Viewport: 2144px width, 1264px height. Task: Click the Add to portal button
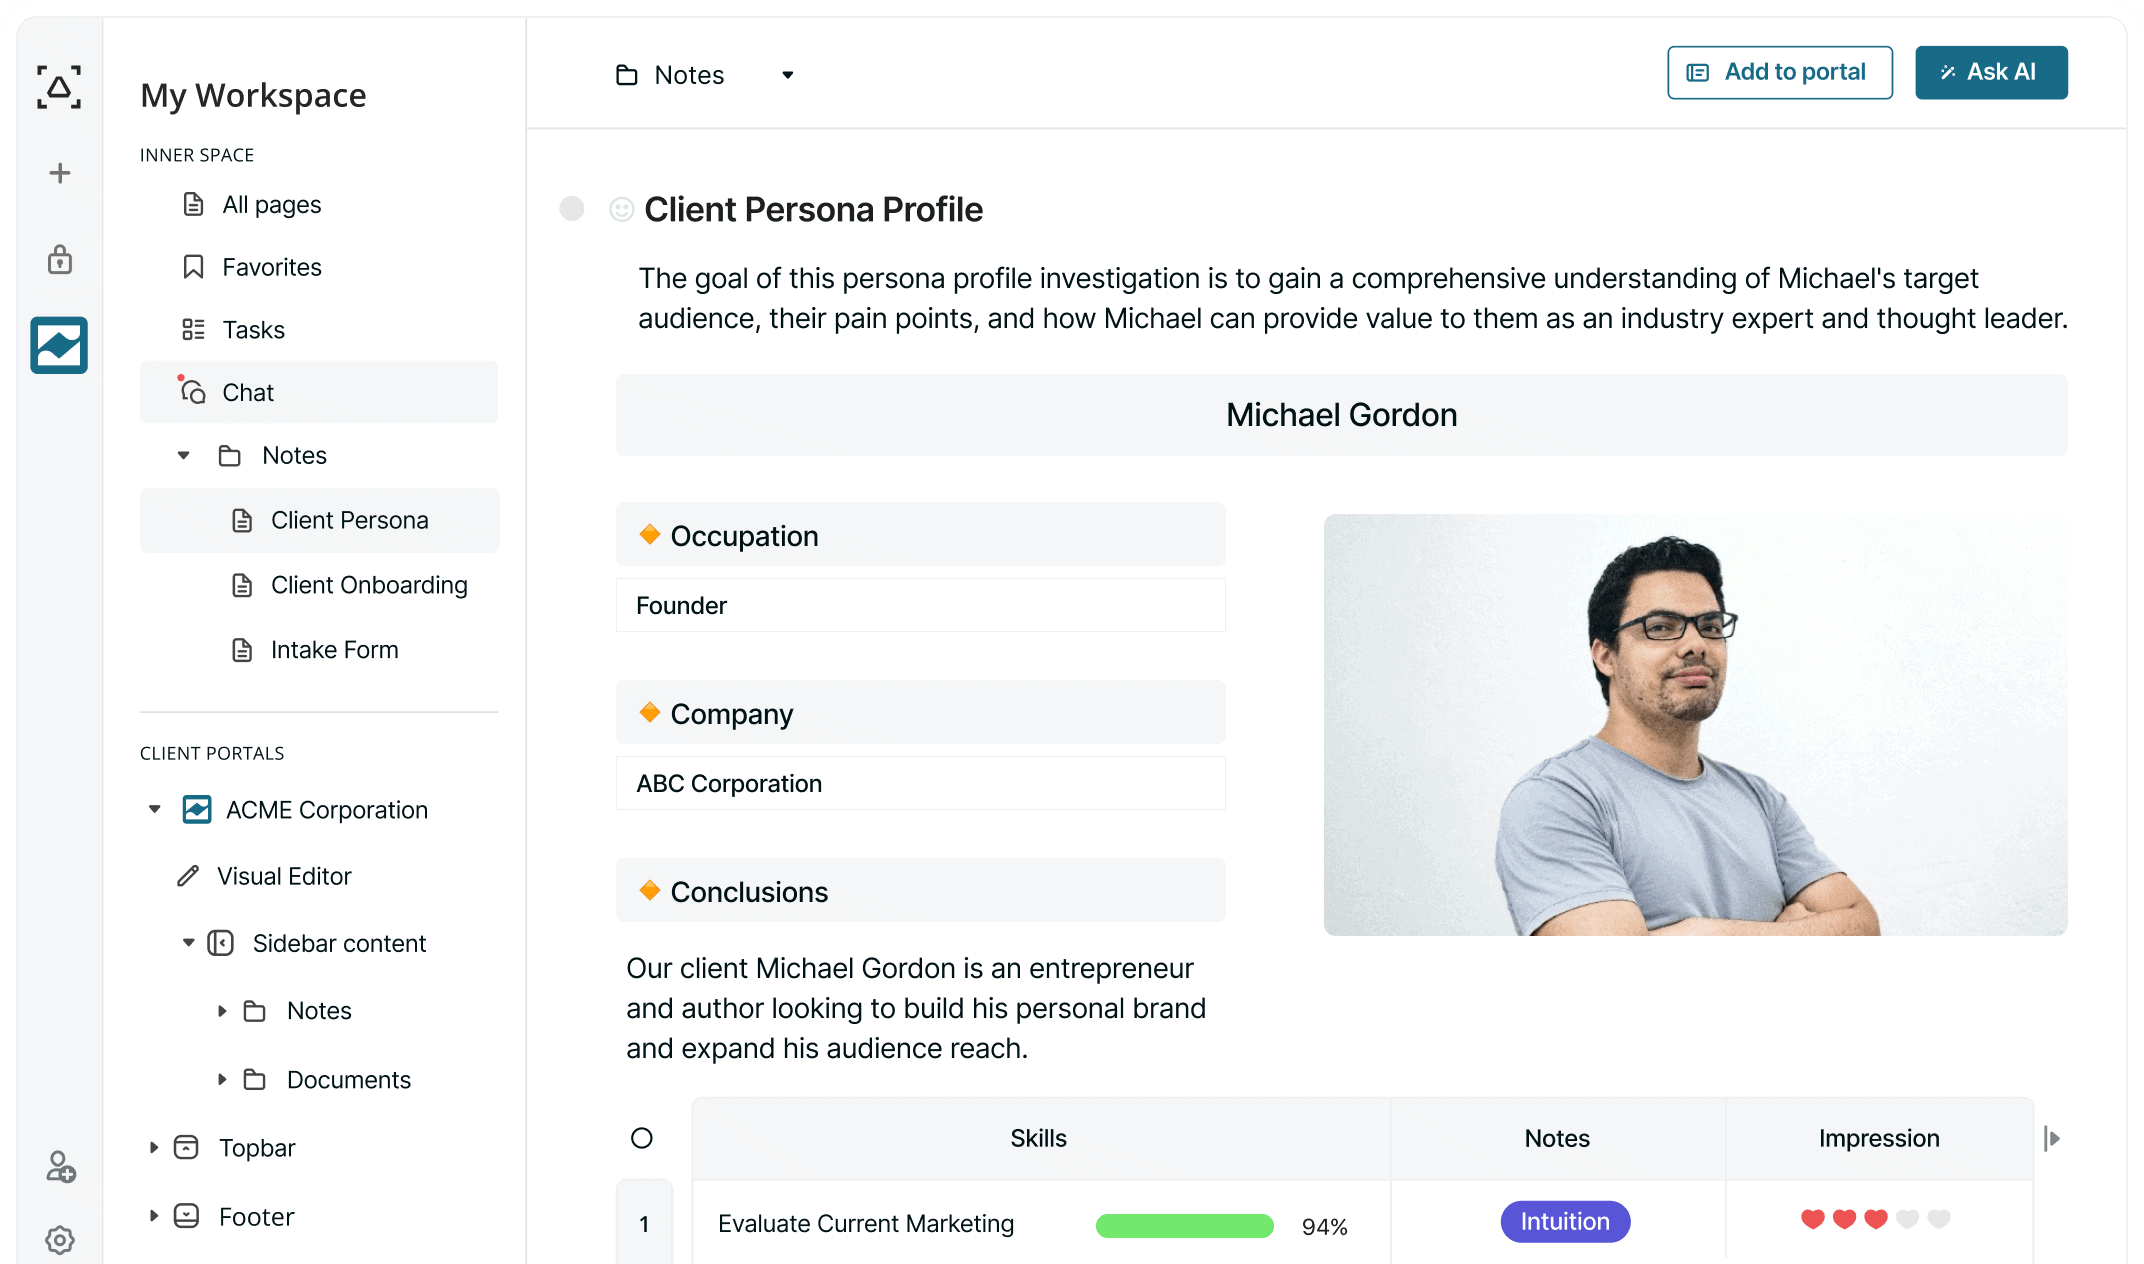point(1779,72)
